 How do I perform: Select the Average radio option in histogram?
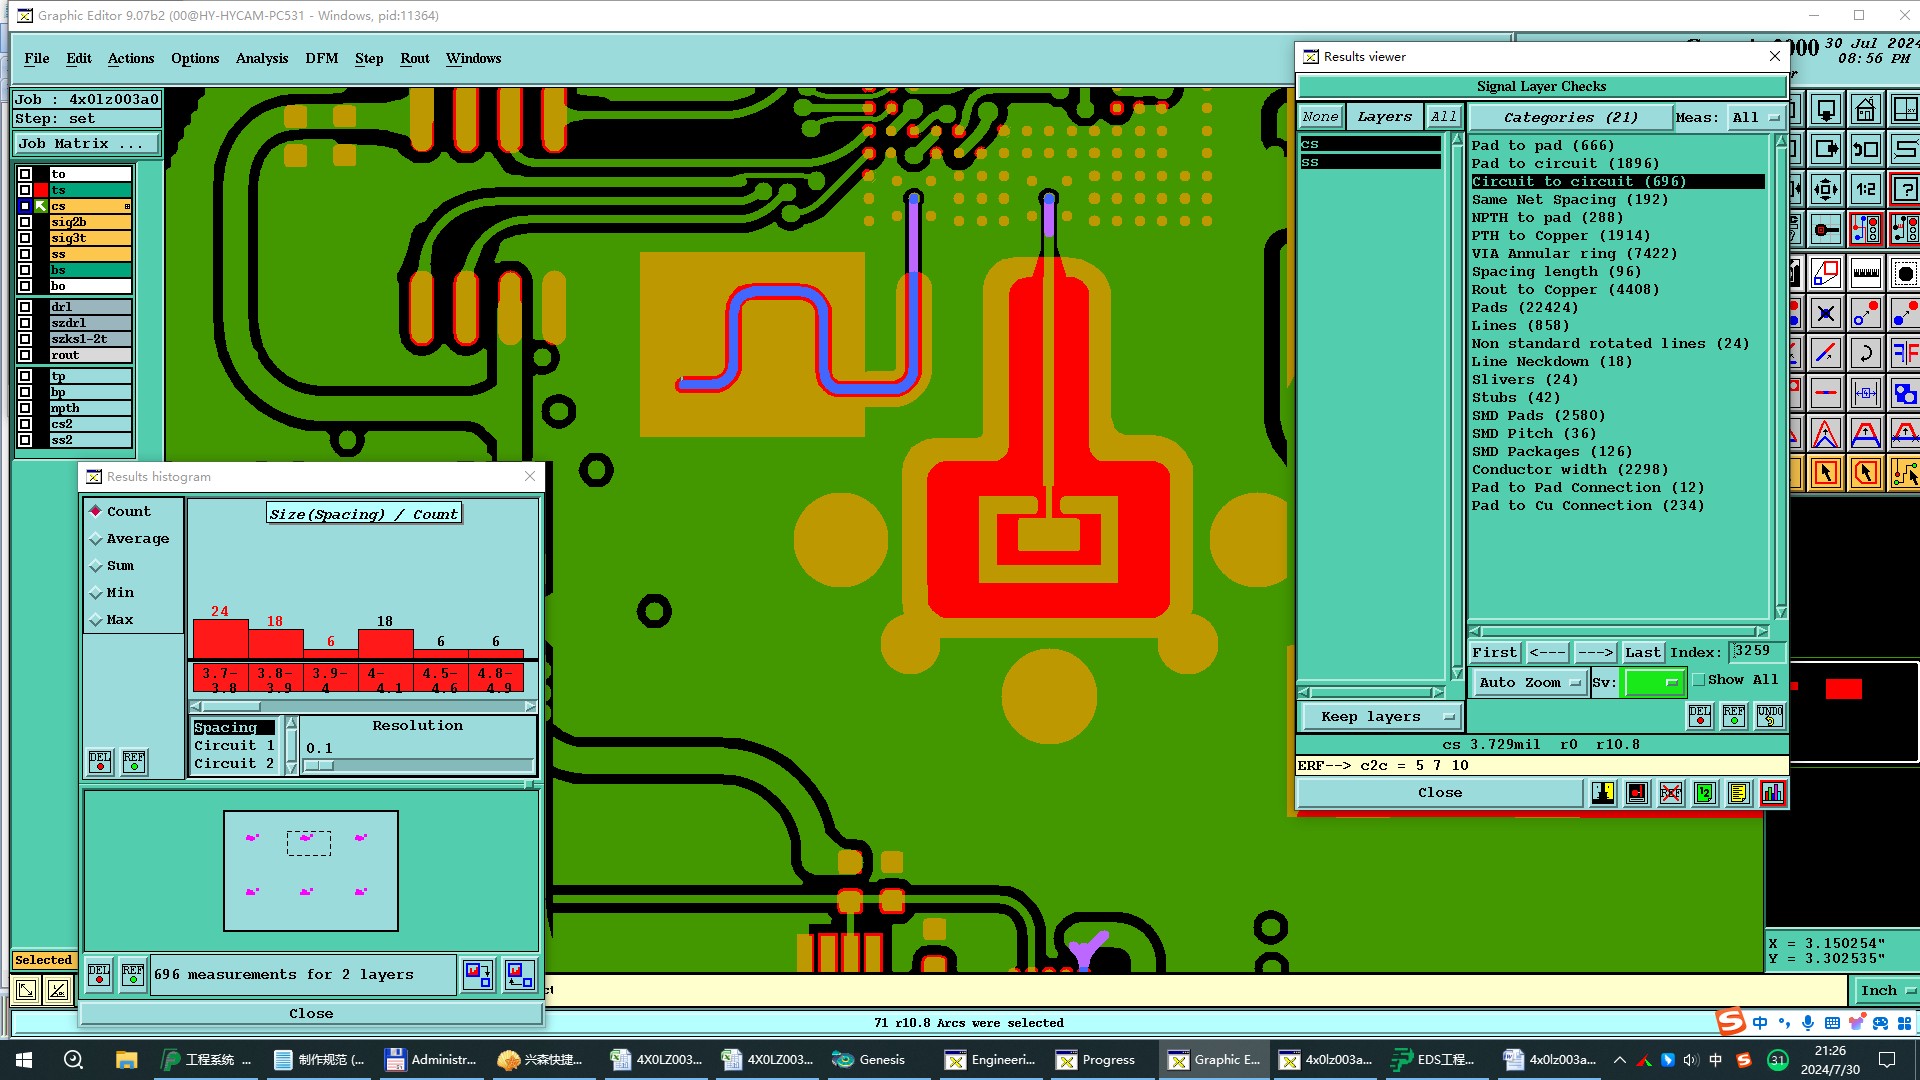click(x=97, y=539)
